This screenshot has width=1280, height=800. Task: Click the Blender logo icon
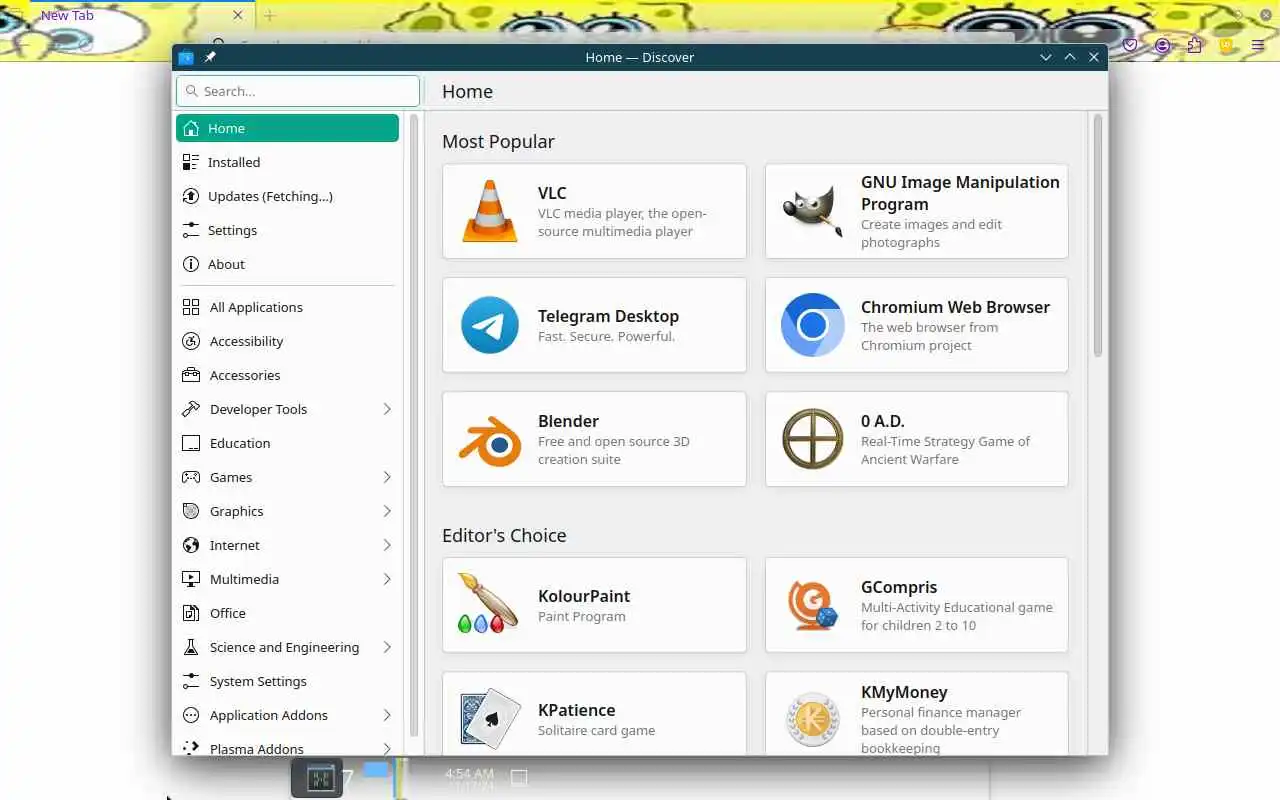490,440
